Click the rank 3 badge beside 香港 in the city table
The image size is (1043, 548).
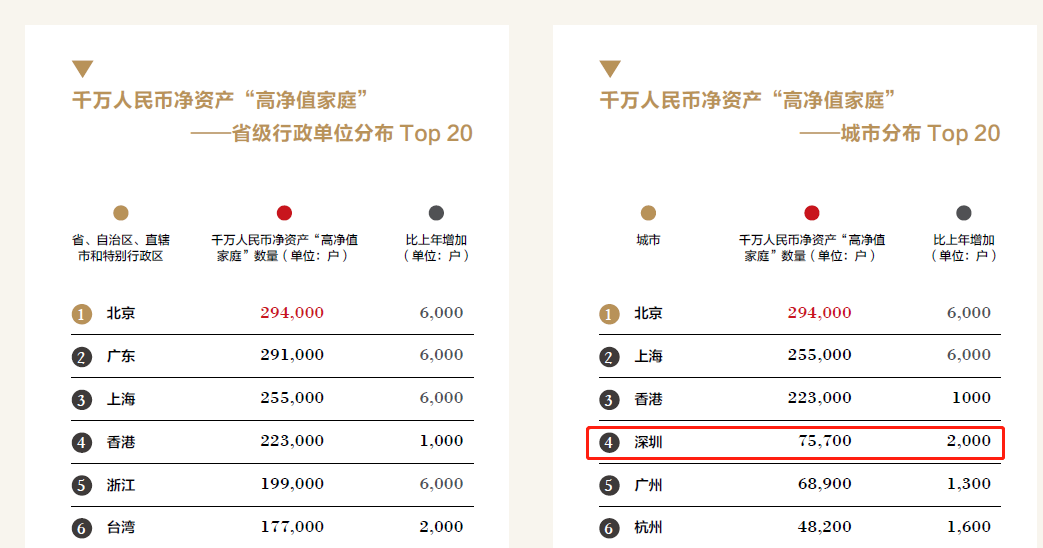coord(609,400)
